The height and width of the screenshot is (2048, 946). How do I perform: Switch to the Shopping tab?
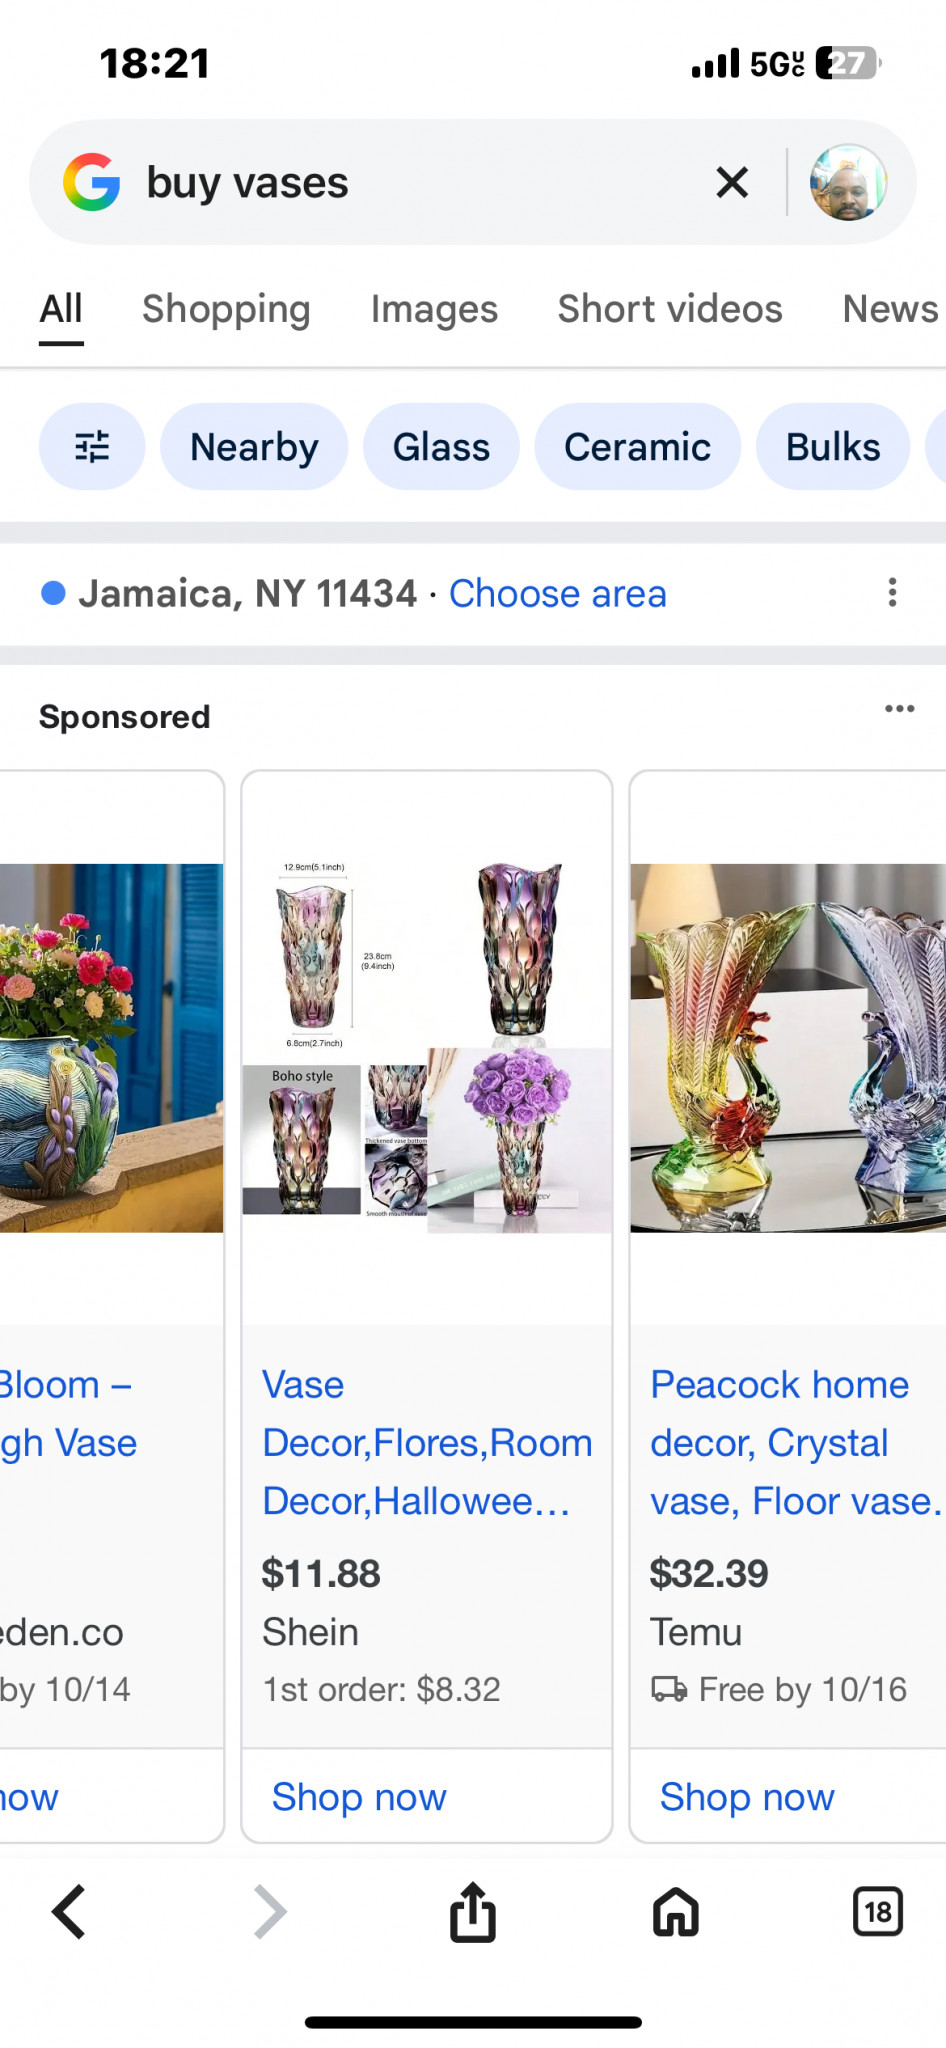pyautogui.click(x=226, y=309)
